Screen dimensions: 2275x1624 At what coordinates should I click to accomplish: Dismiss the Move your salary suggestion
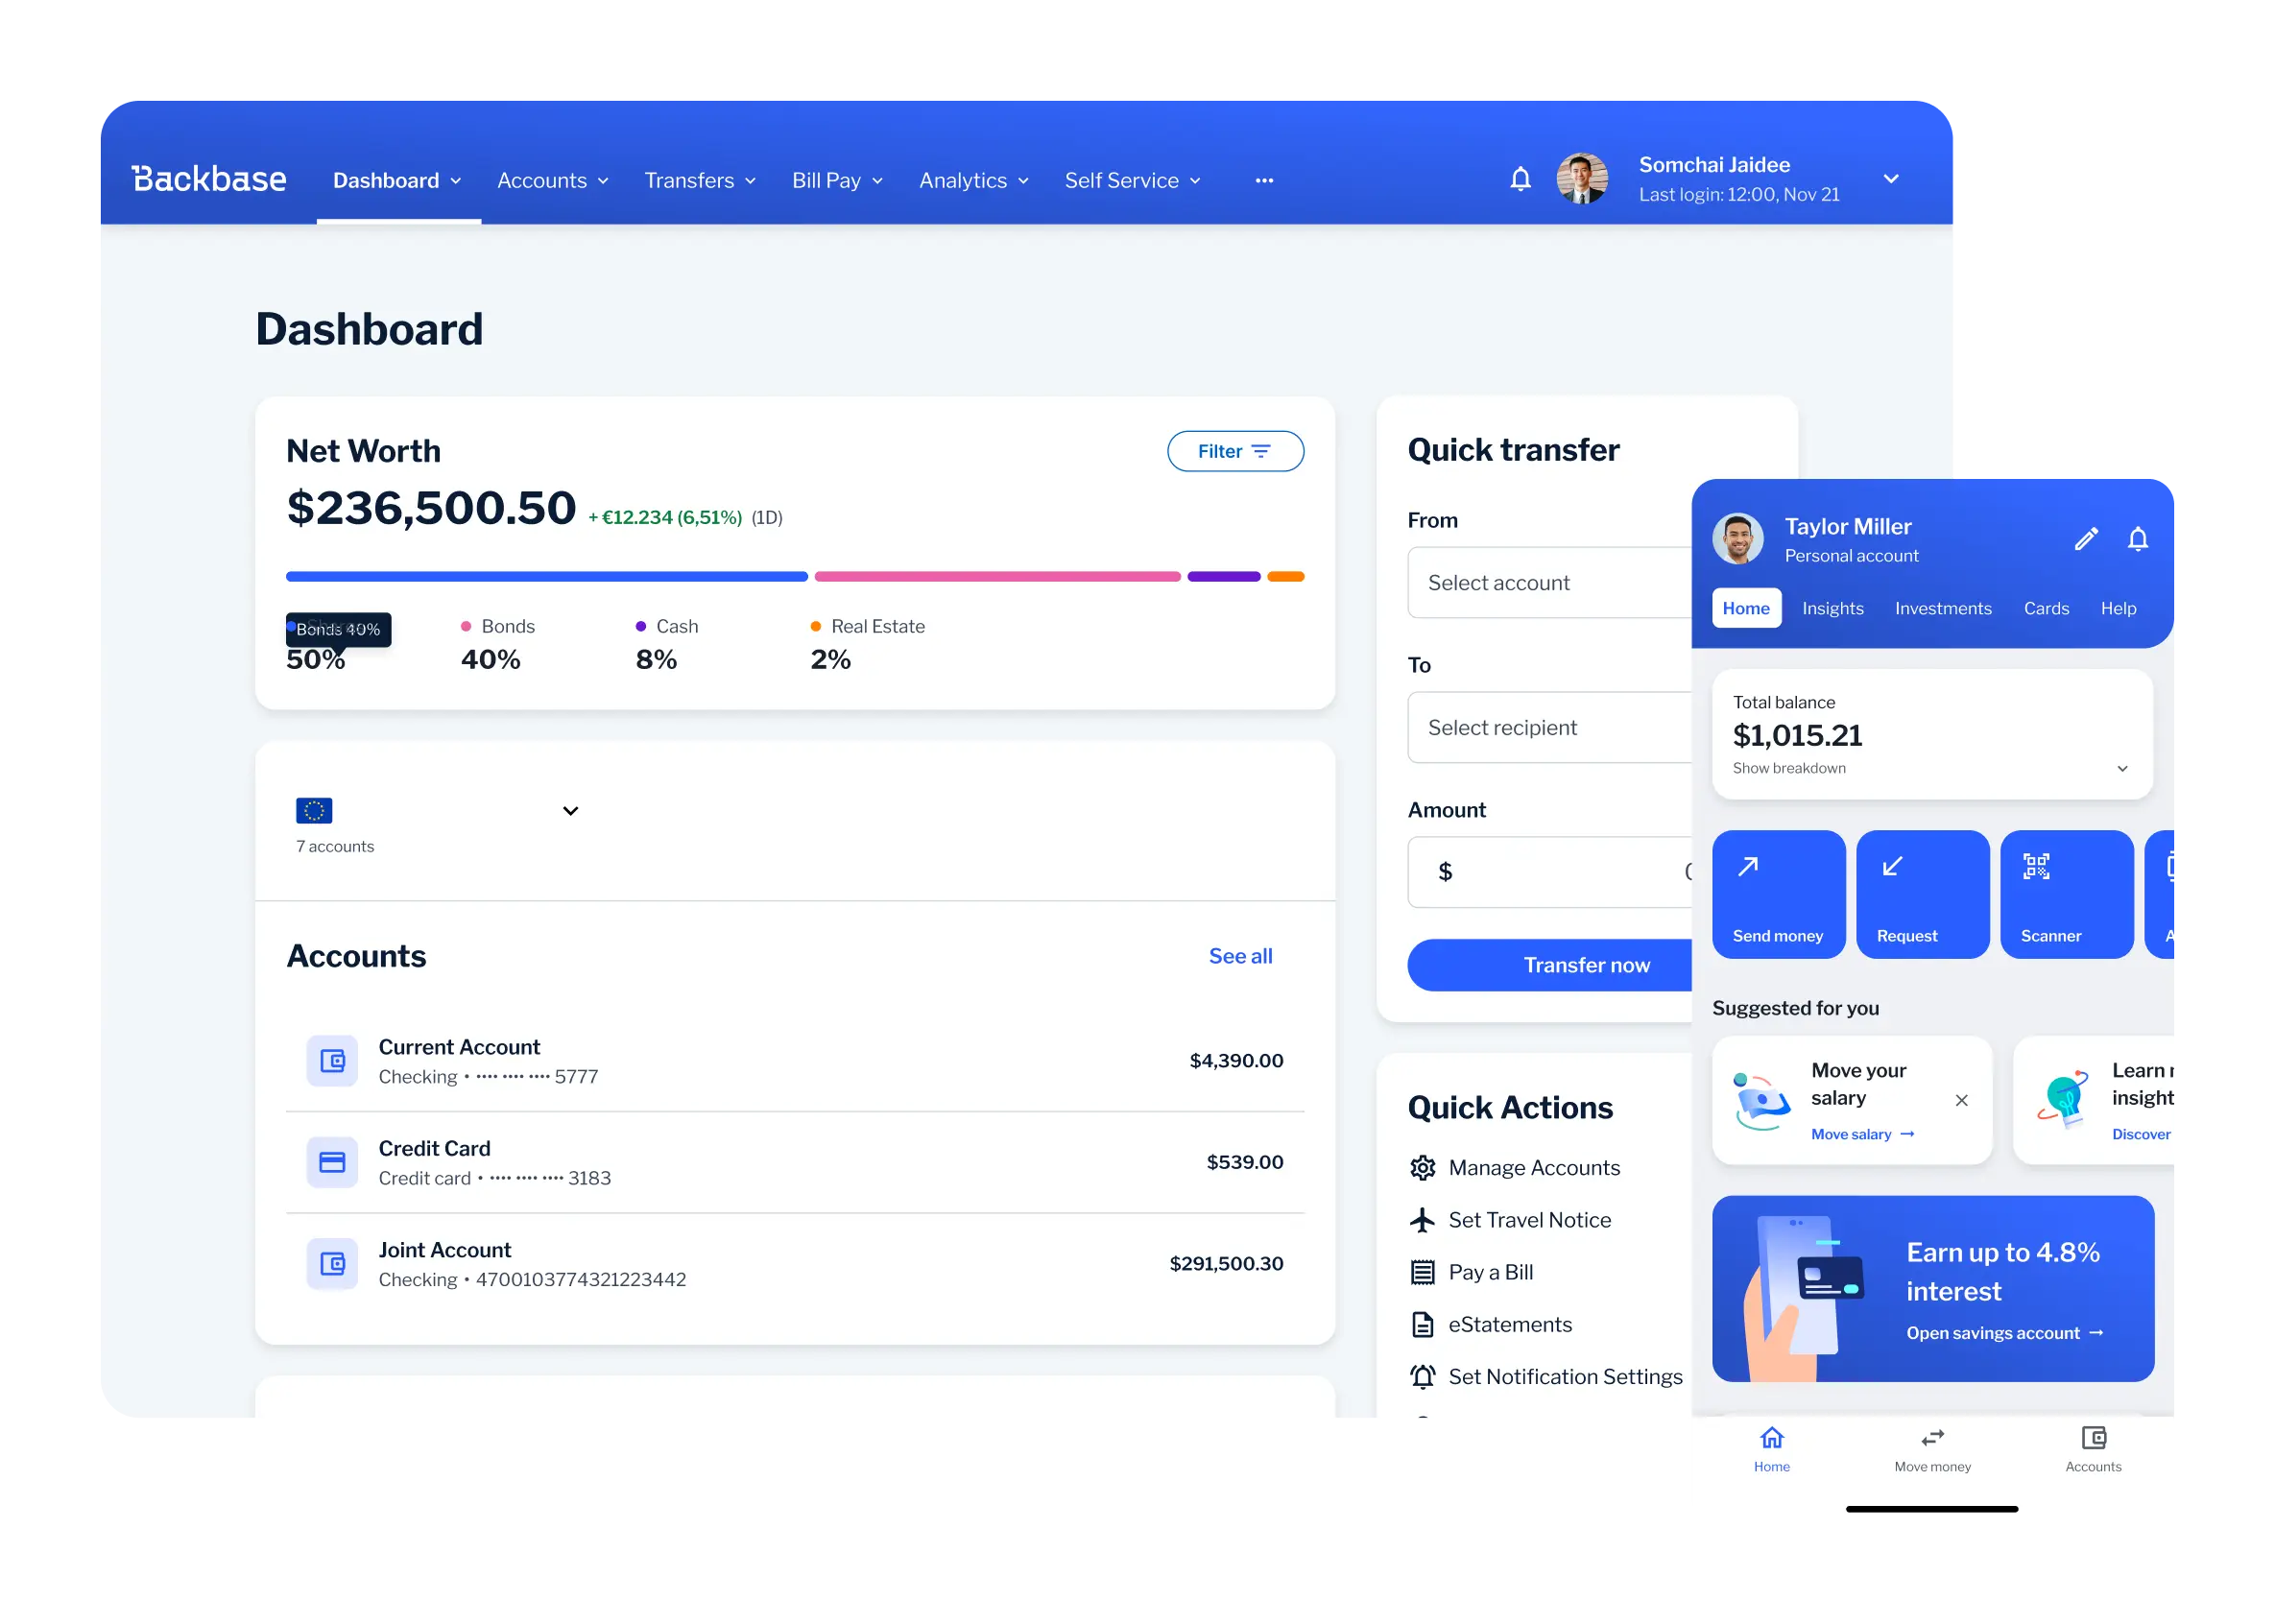[1960, 1100]
